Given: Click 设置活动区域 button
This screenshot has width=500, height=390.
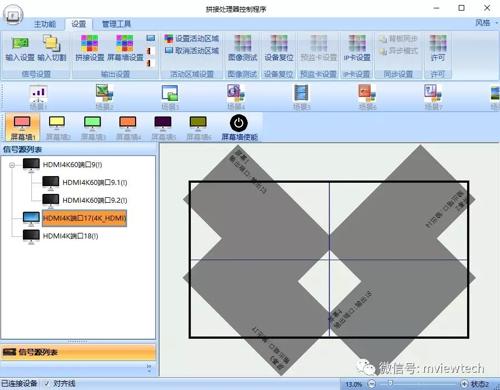Looking at the screenshot, I should click(192, 39).
